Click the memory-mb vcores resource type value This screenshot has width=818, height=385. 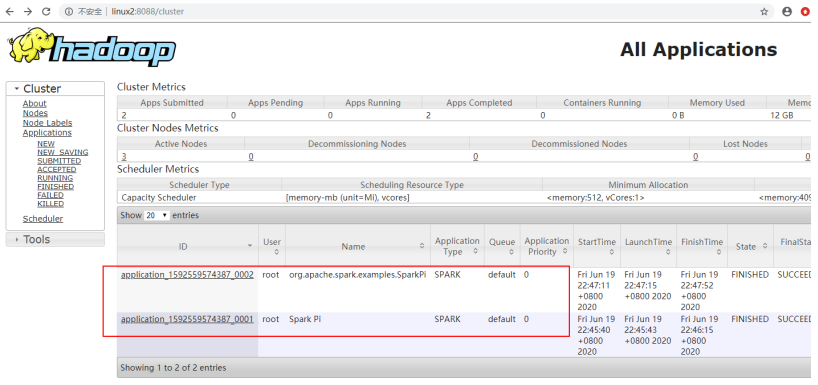click(x=347, y=198)
